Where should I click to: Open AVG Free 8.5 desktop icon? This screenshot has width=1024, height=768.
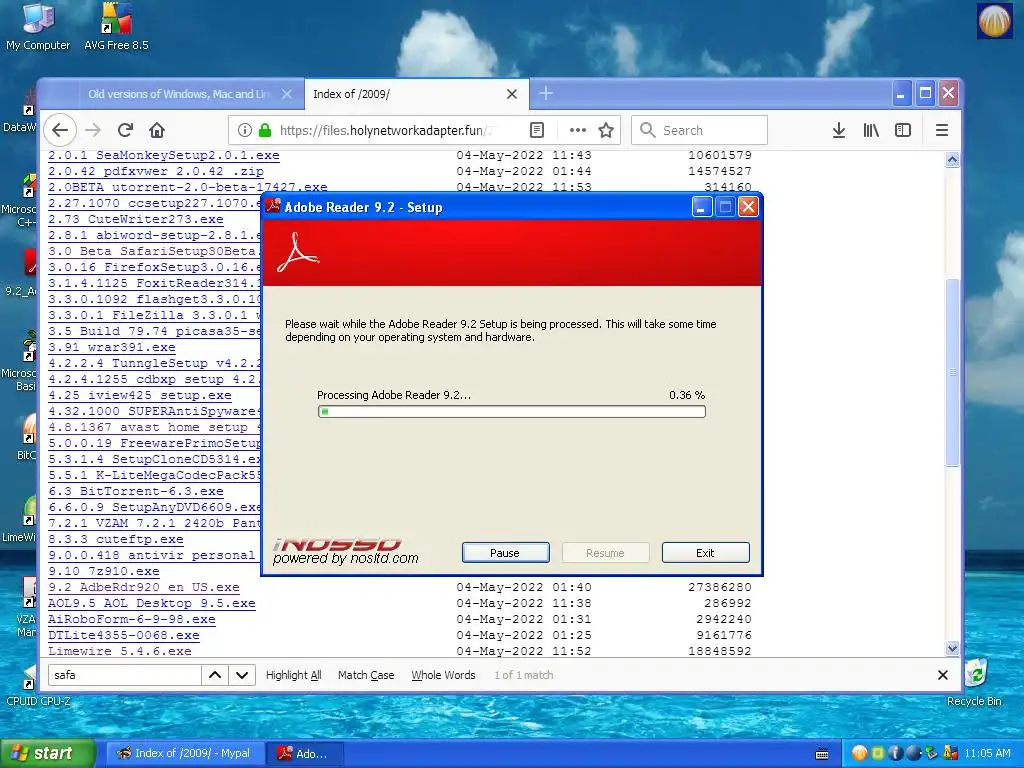[x=116, y=26]
